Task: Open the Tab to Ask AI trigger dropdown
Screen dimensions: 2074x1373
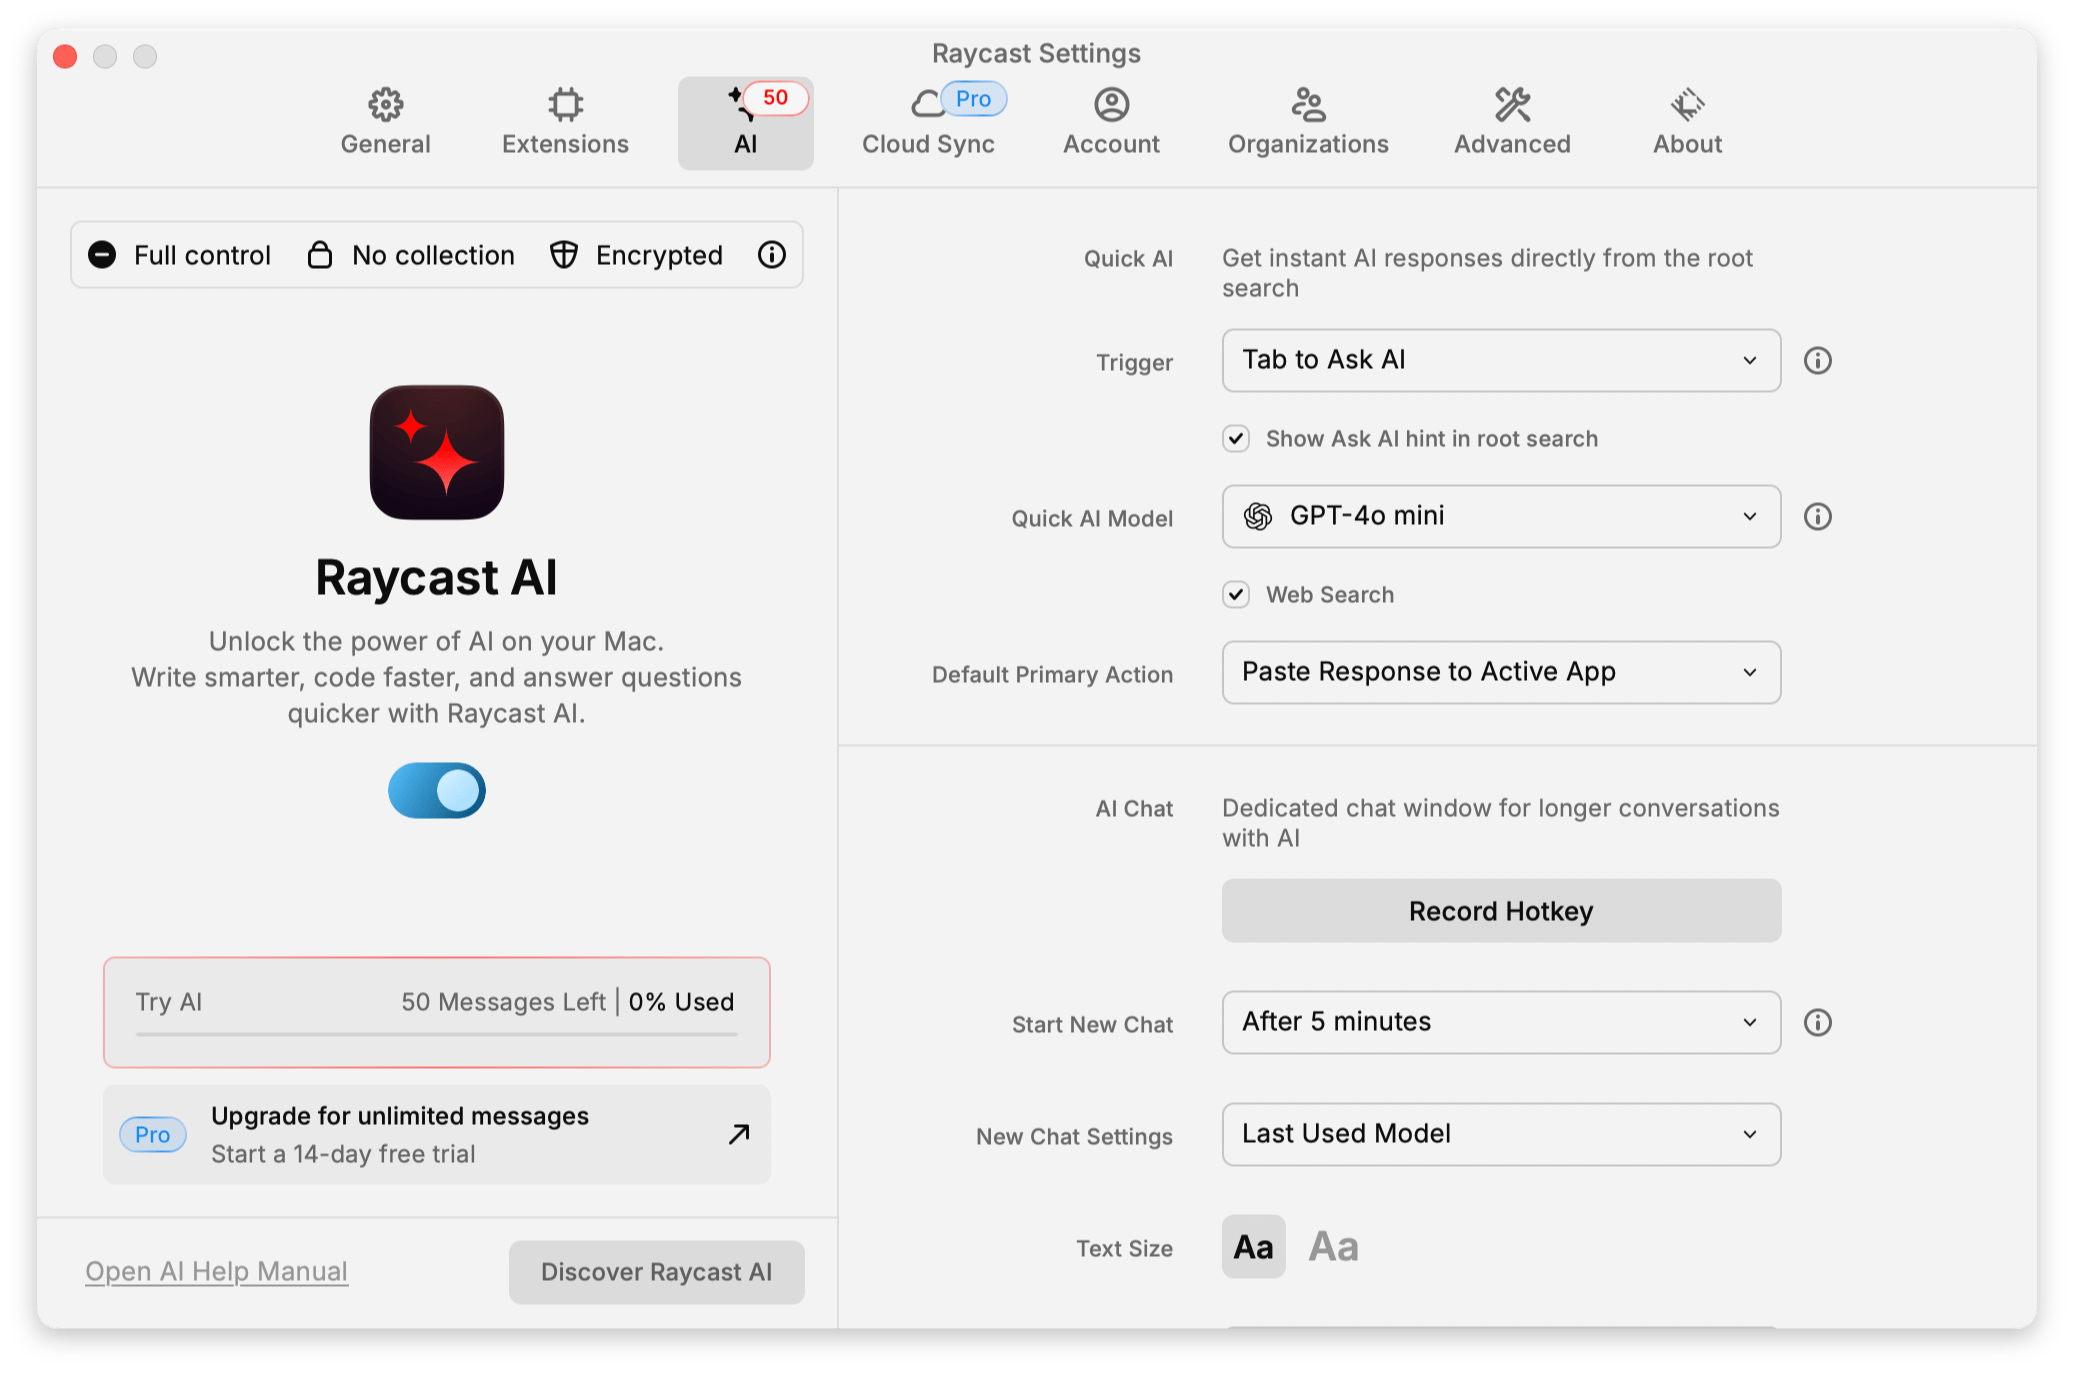Action: 1500,361
